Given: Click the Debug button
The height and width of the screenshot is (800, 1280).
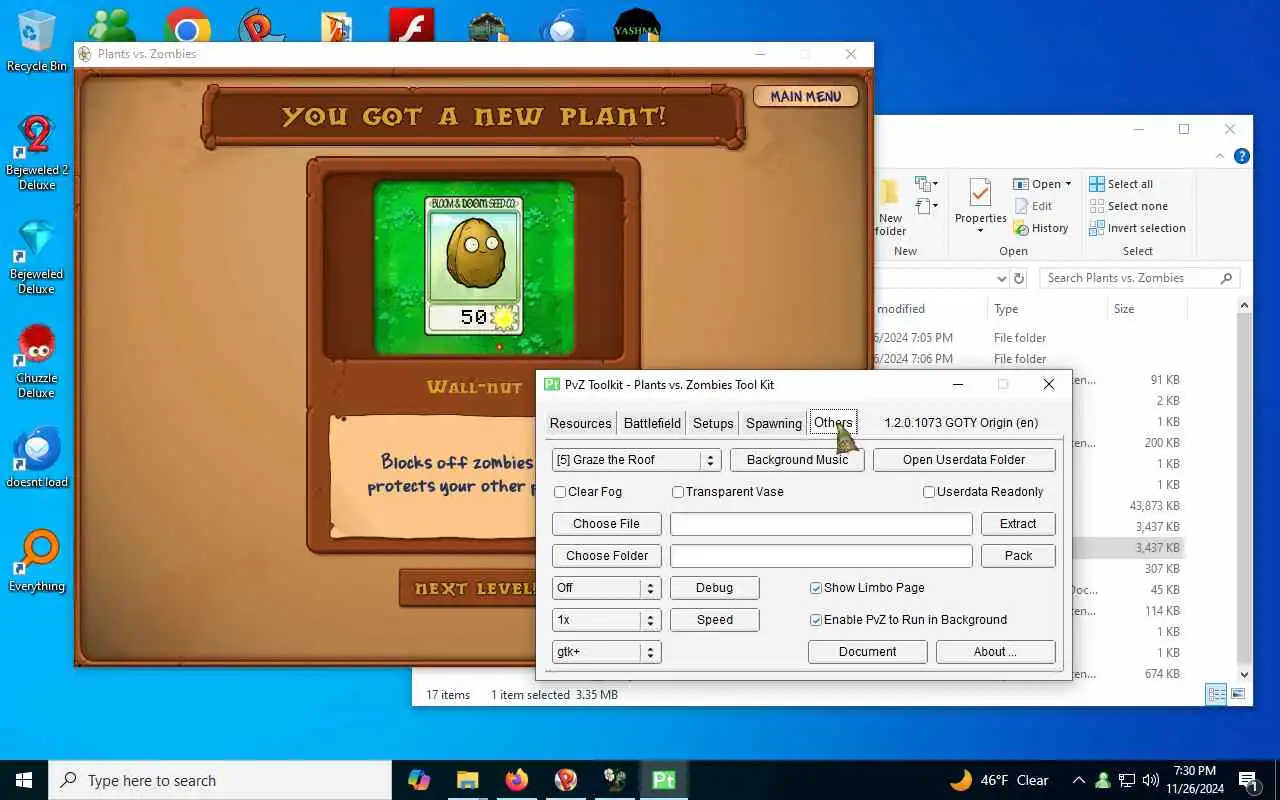Looking at the screenshot, I should click(x=714, y=588).
